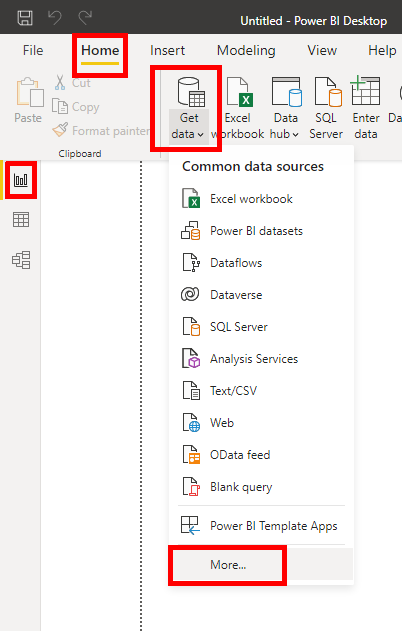
Task: Click the Copy button
Action: coord(76,107)
